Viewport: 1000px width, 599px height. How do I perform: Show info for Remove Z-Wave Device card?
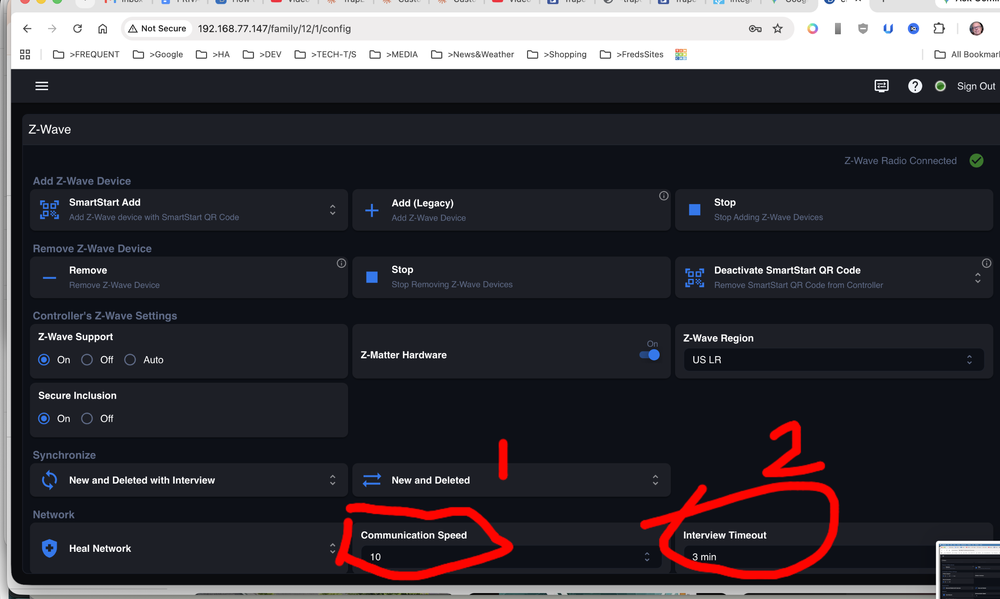[x=341, y=263]
